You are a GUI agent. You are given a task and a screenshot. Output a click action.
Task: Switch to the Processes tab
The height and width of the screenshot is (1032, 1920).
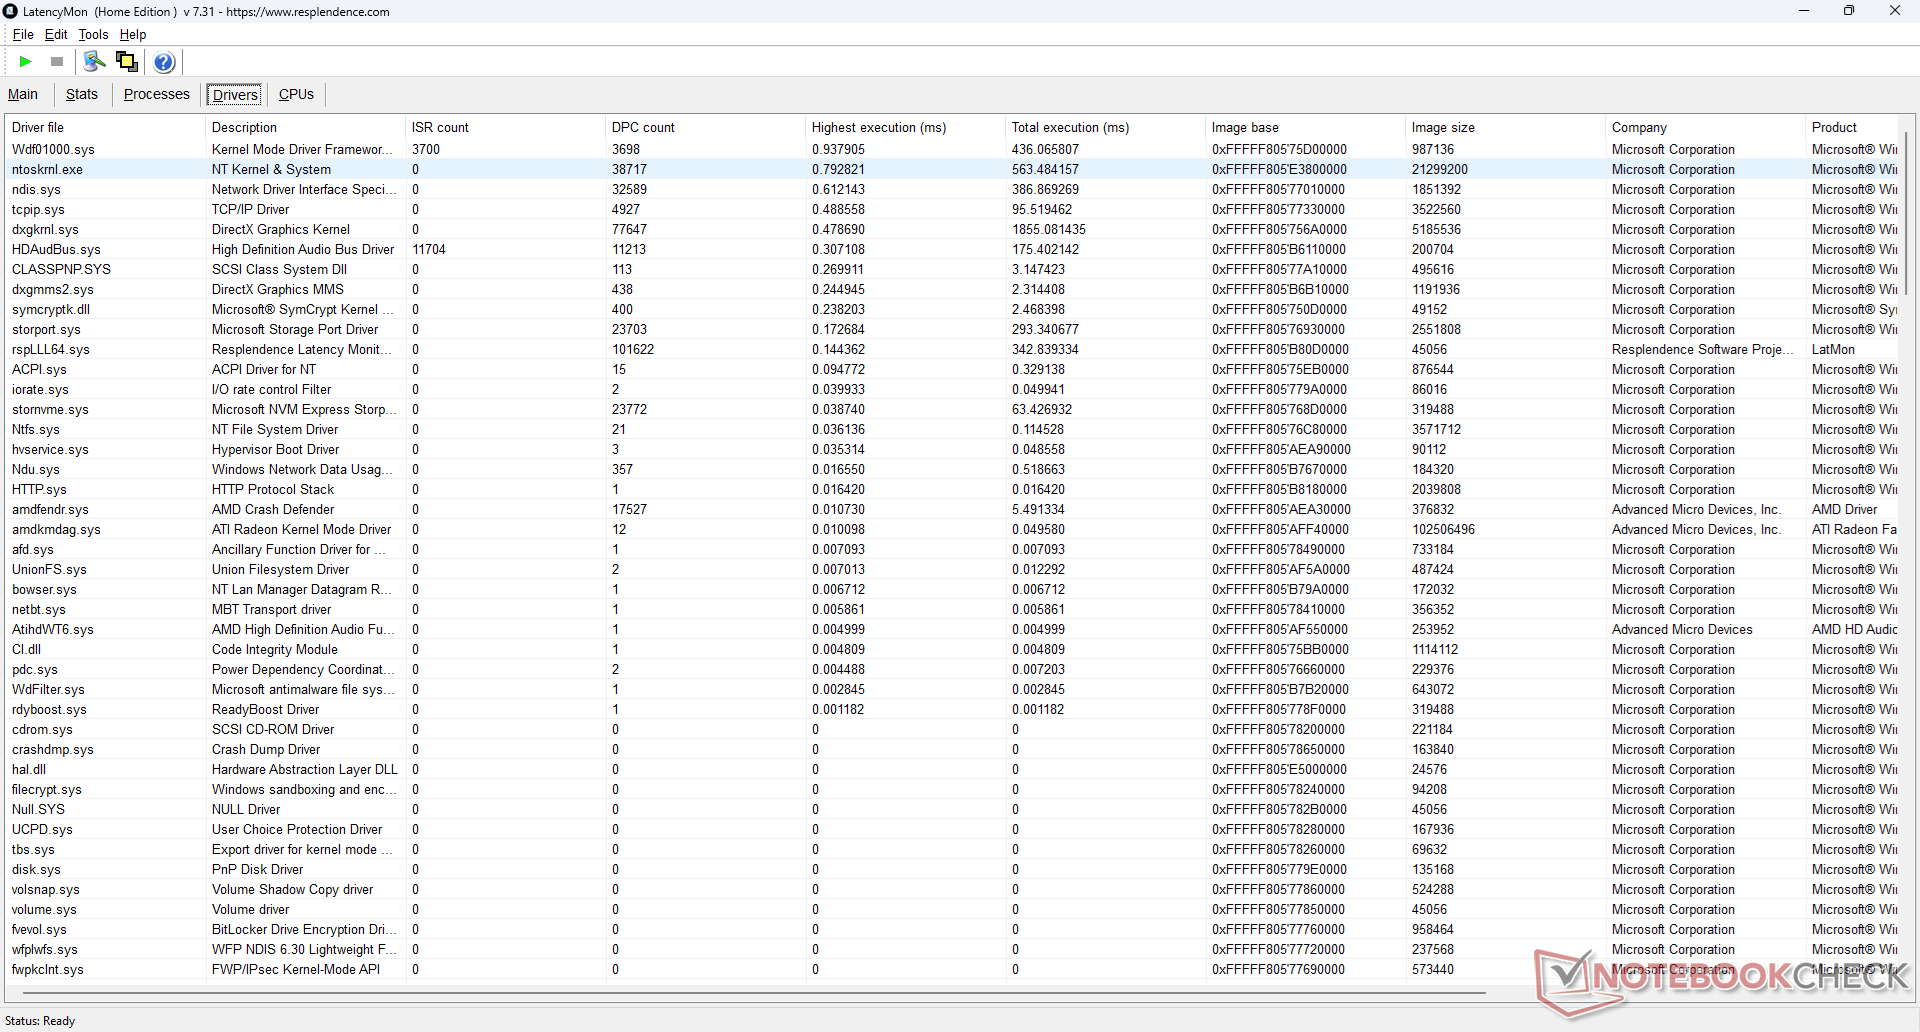(x=156, y=94)
